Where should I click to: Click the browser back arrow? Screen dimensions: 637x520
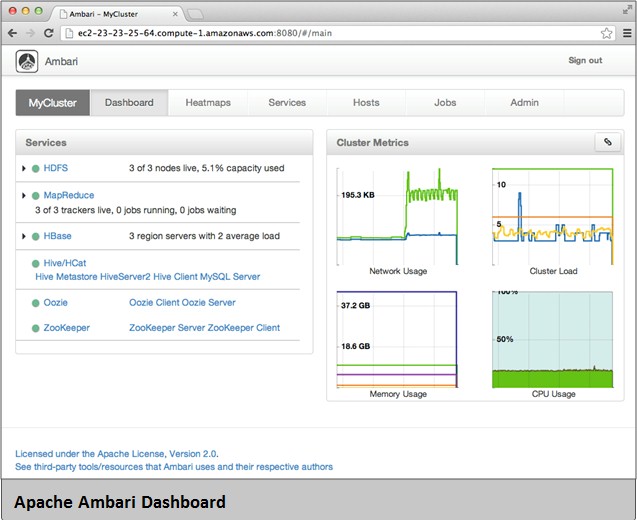(12, 33)
